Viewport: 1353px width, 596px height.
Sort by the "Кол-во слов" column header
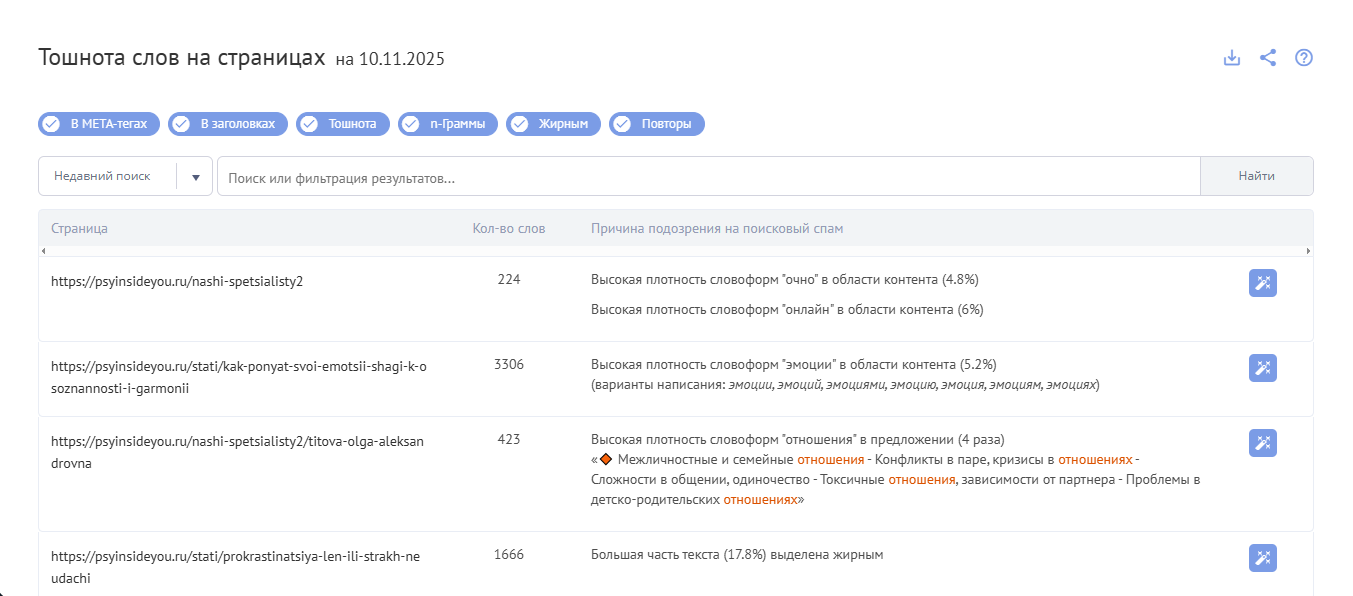coord(509,229)
